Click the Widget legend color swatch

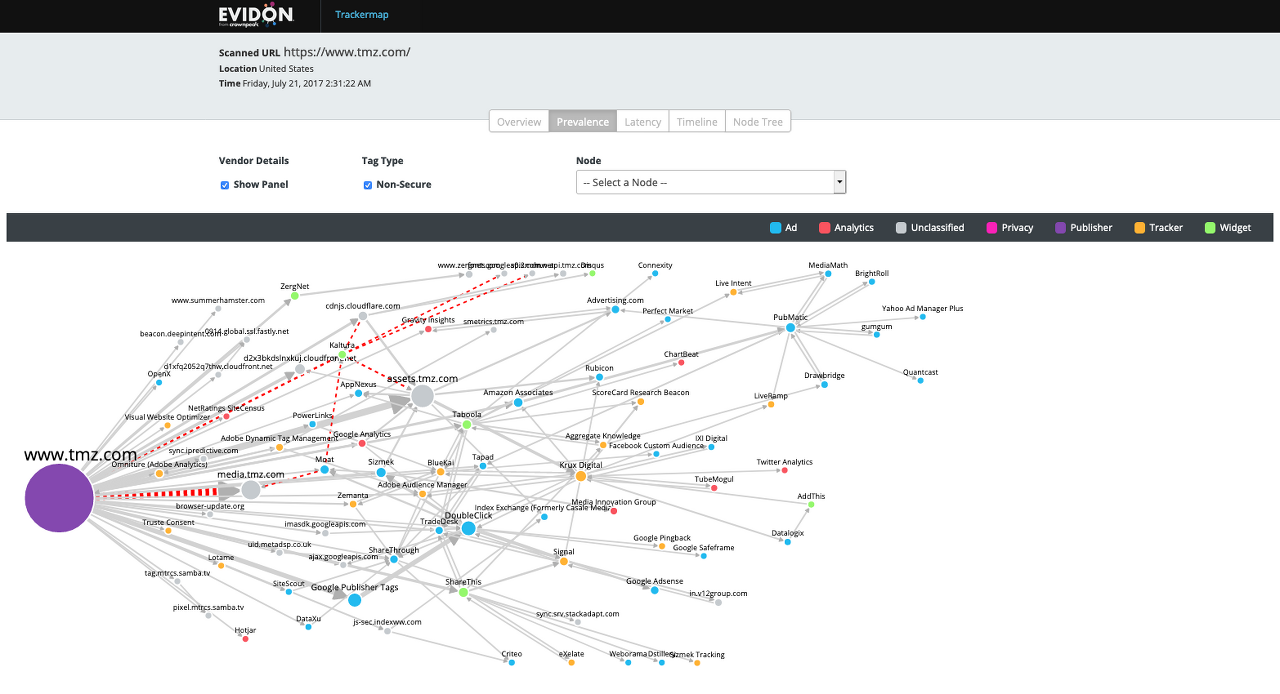click(1209, 228)
